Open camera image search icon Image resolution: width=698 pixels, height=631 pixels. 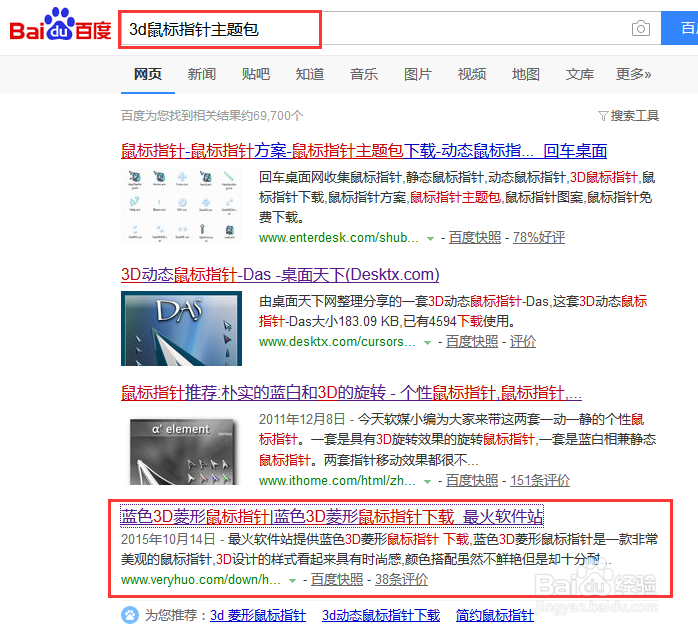click(641, 28)
